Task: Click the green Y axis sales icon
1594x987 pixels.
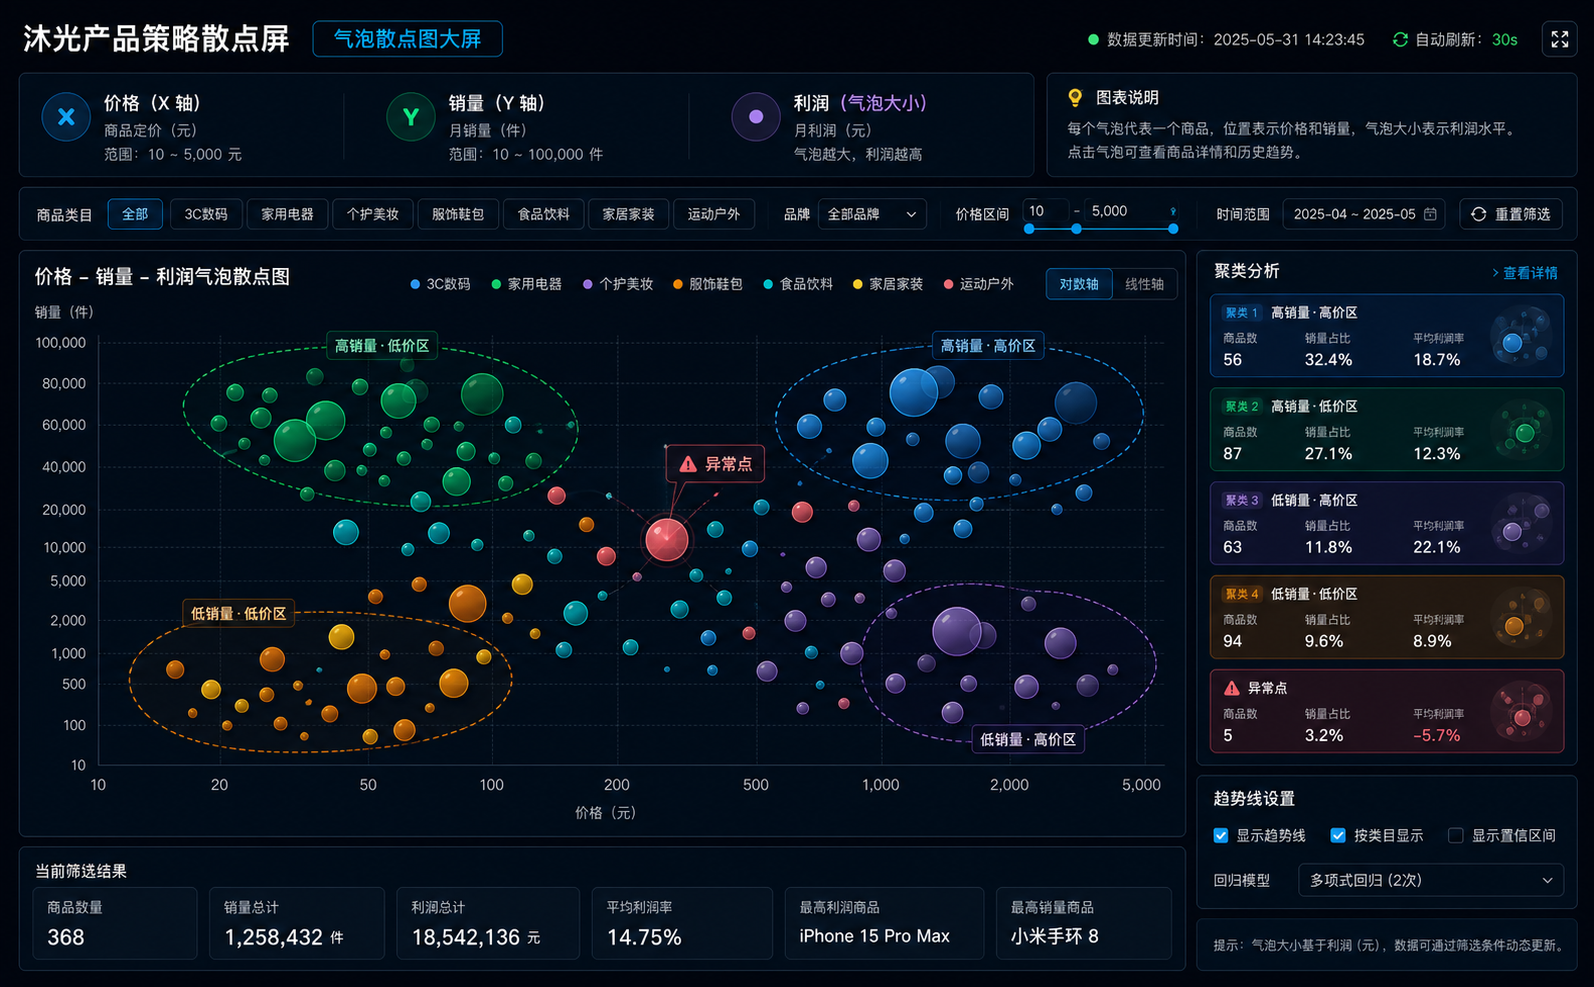Action: click(410, 117)
